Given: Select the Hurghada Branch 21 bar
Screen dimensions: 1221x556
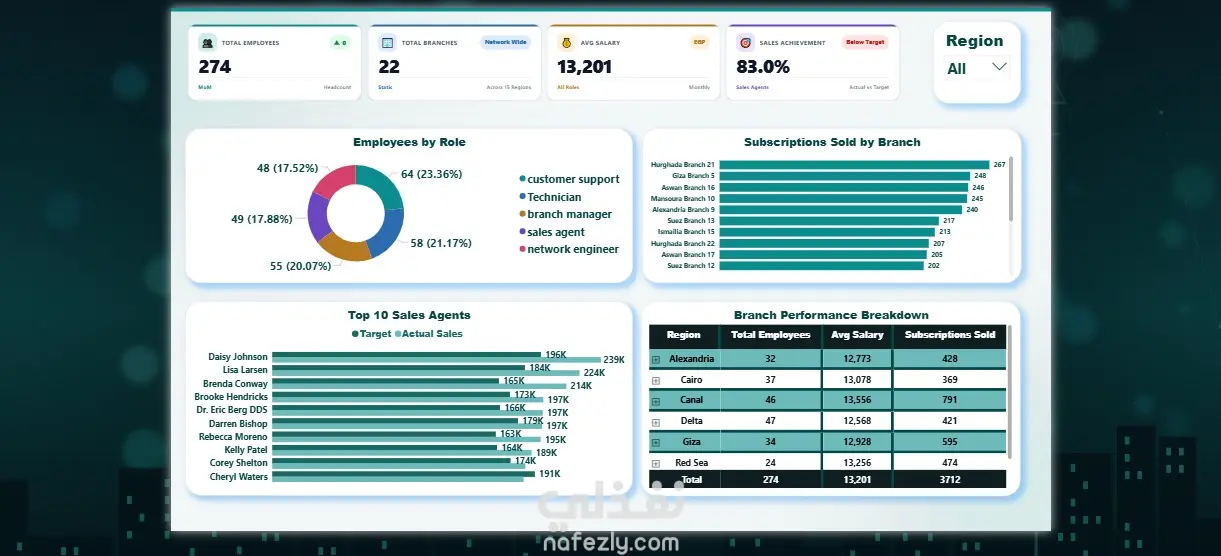Looking at the screenshot, I should click(x=853, y=164).
